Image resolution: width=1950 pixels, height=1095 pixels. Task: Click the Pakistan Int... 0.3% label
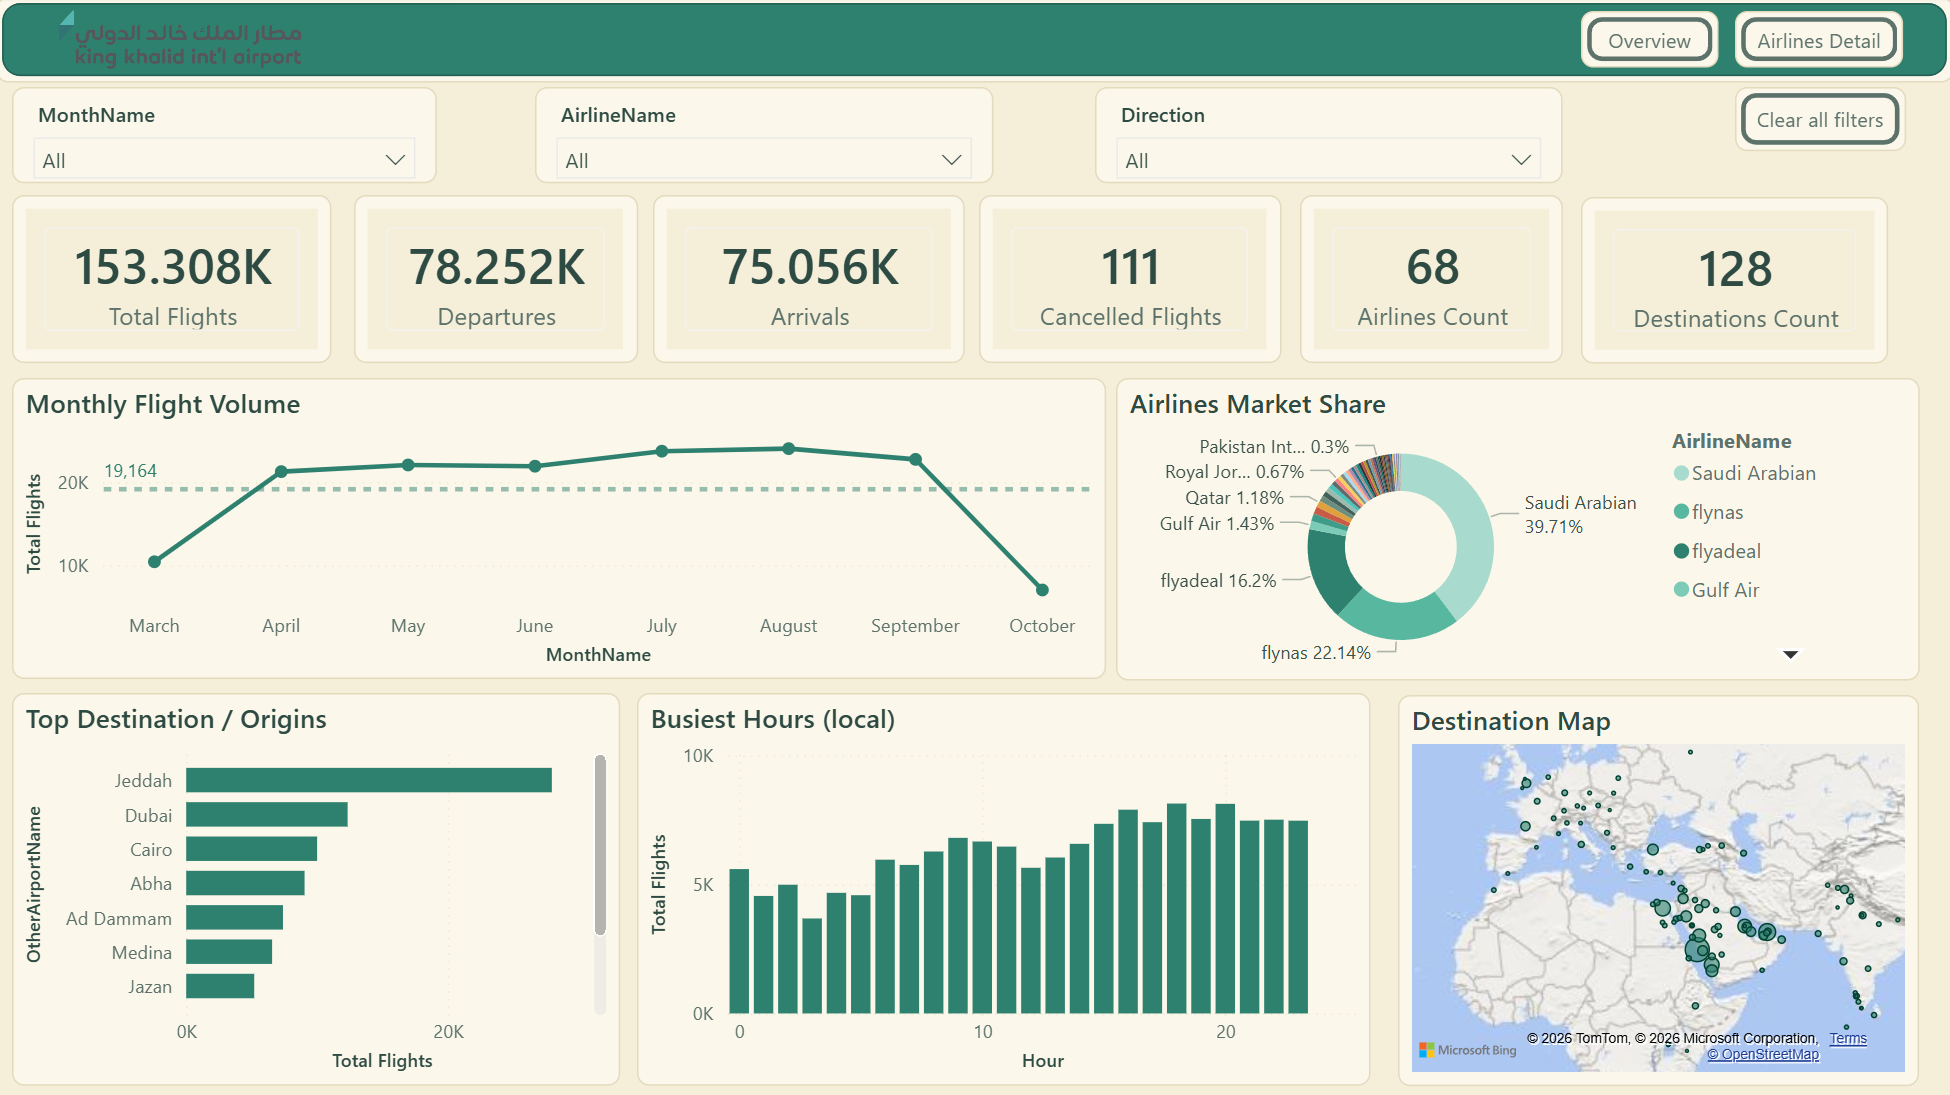point(1274,447)
